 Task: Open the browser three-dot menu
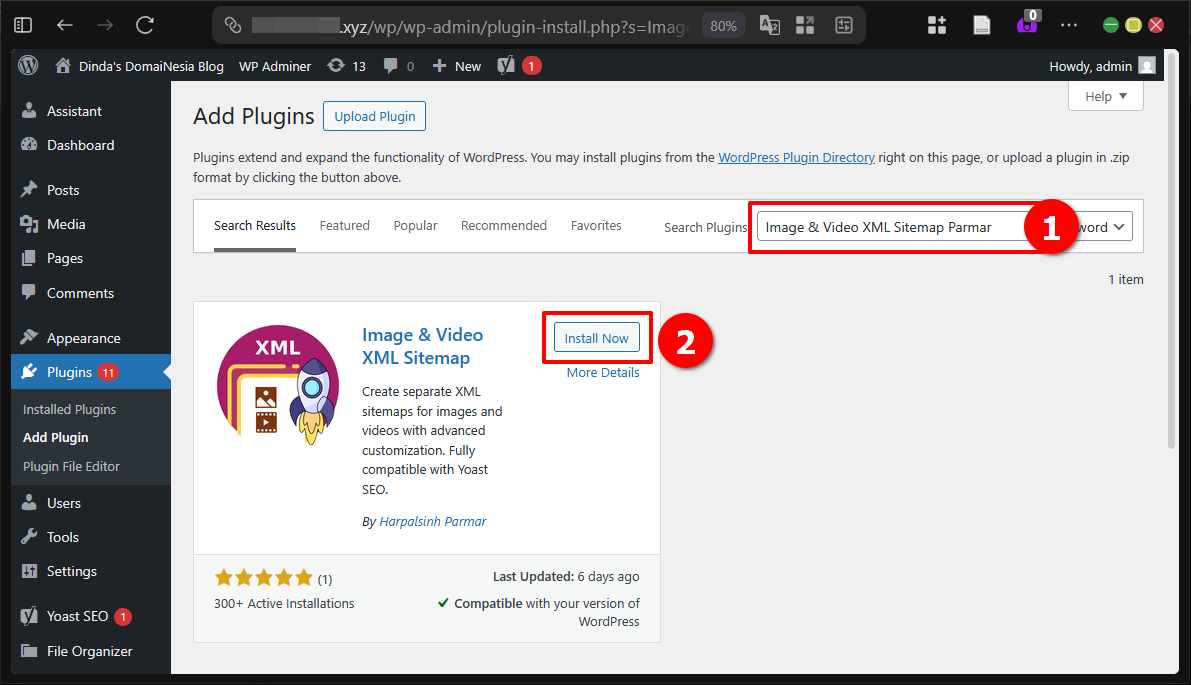[1069, 24]
